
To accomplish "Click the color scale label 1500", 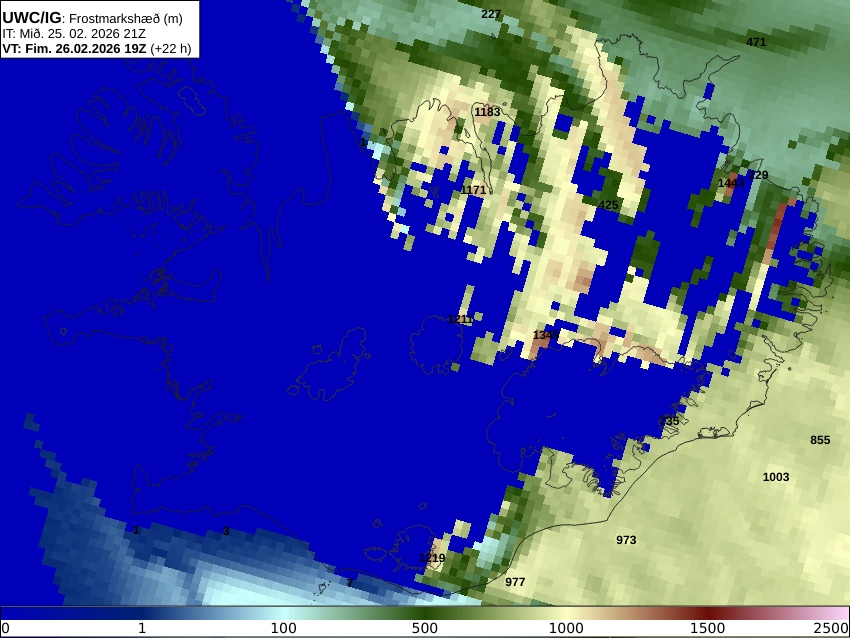I will click(x=708, y=628).
